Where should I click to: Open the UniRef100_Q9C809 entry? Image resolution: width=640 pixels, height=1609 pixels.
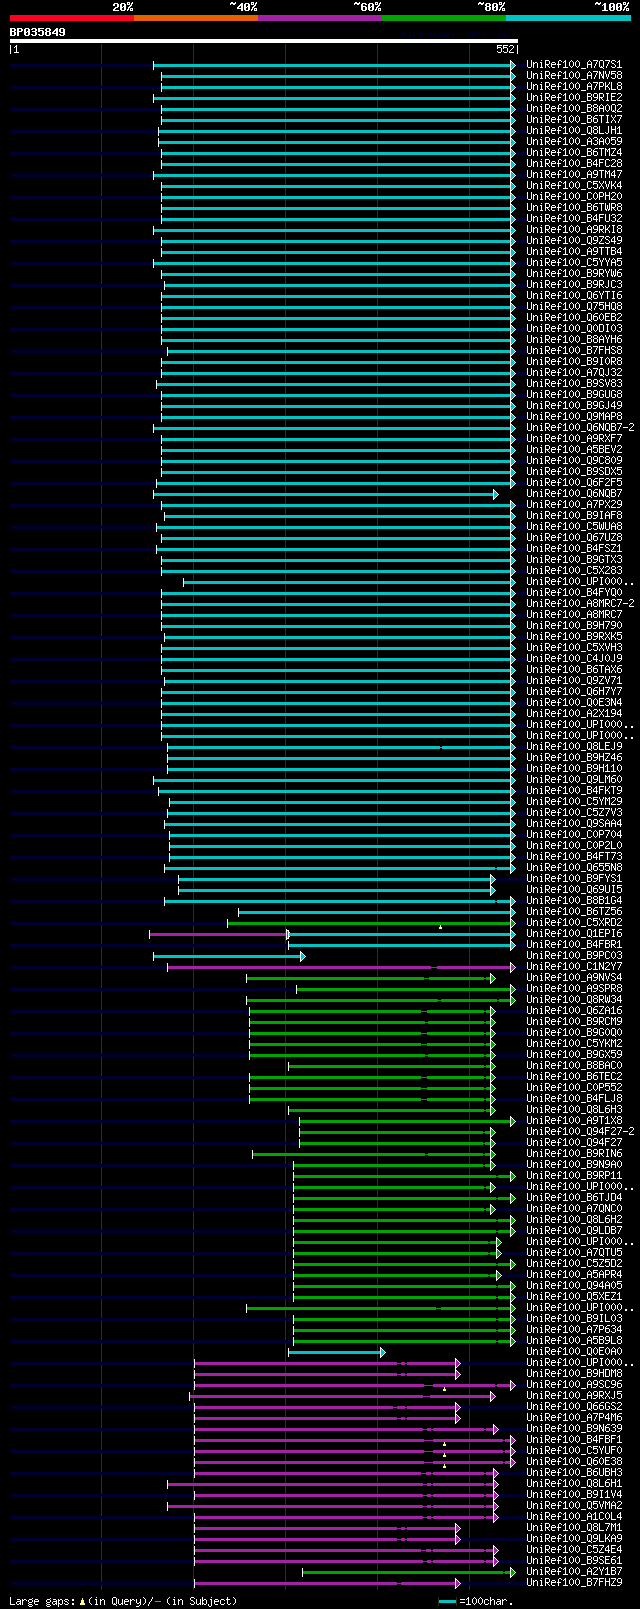pyautogui.click(x=574, y=461)
